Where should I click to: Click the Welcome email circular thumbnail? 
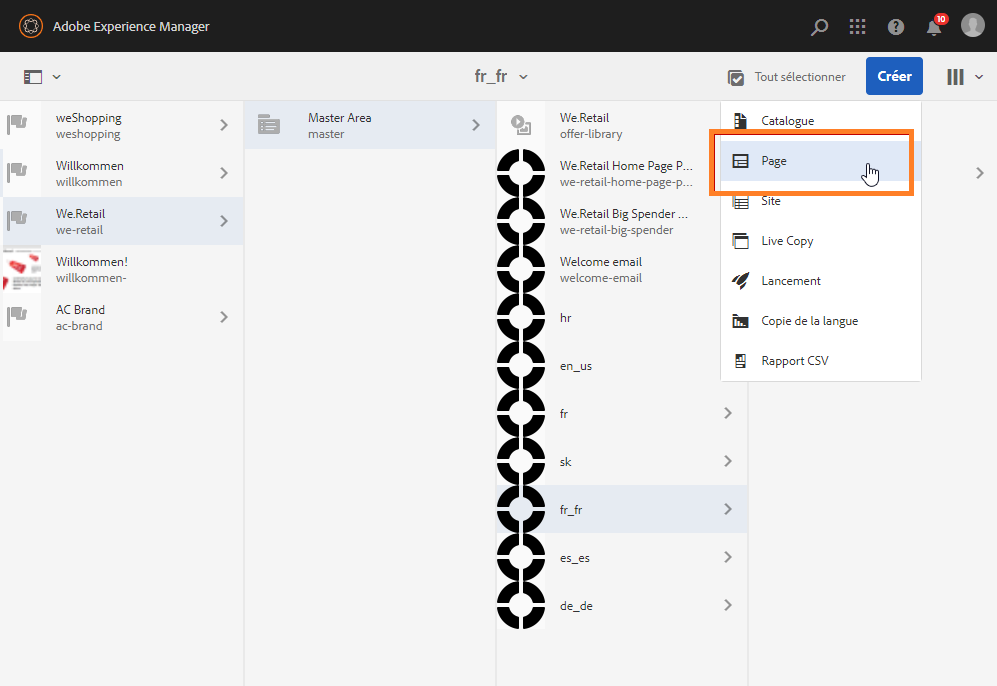(x=521, y=269)
